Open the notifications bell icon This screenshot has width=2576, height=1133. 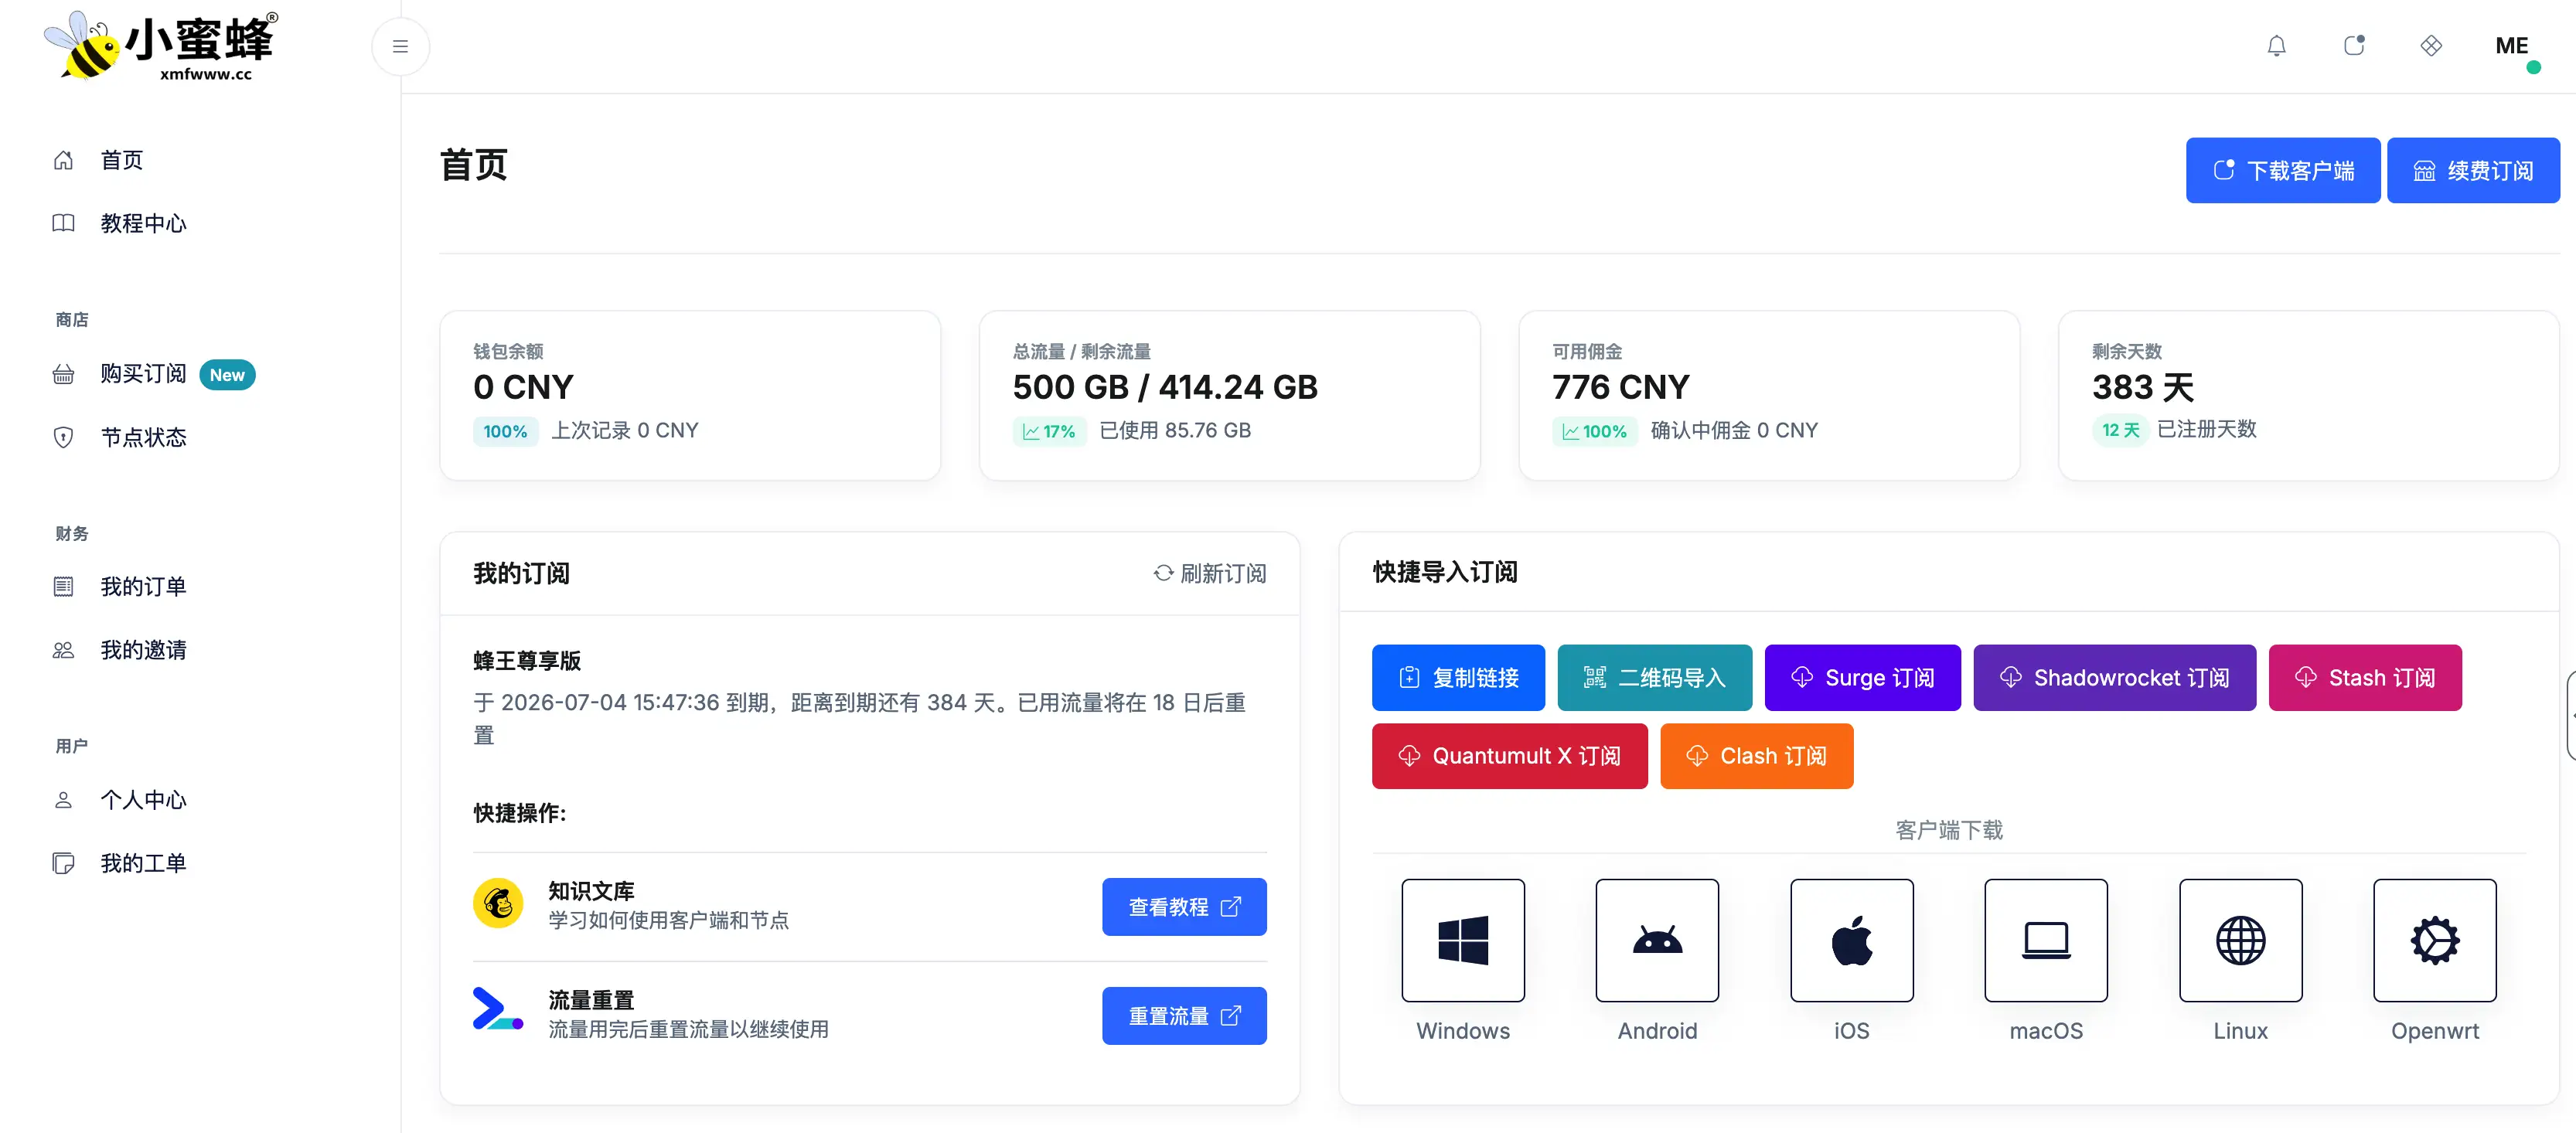click(x=2277, y=46)
